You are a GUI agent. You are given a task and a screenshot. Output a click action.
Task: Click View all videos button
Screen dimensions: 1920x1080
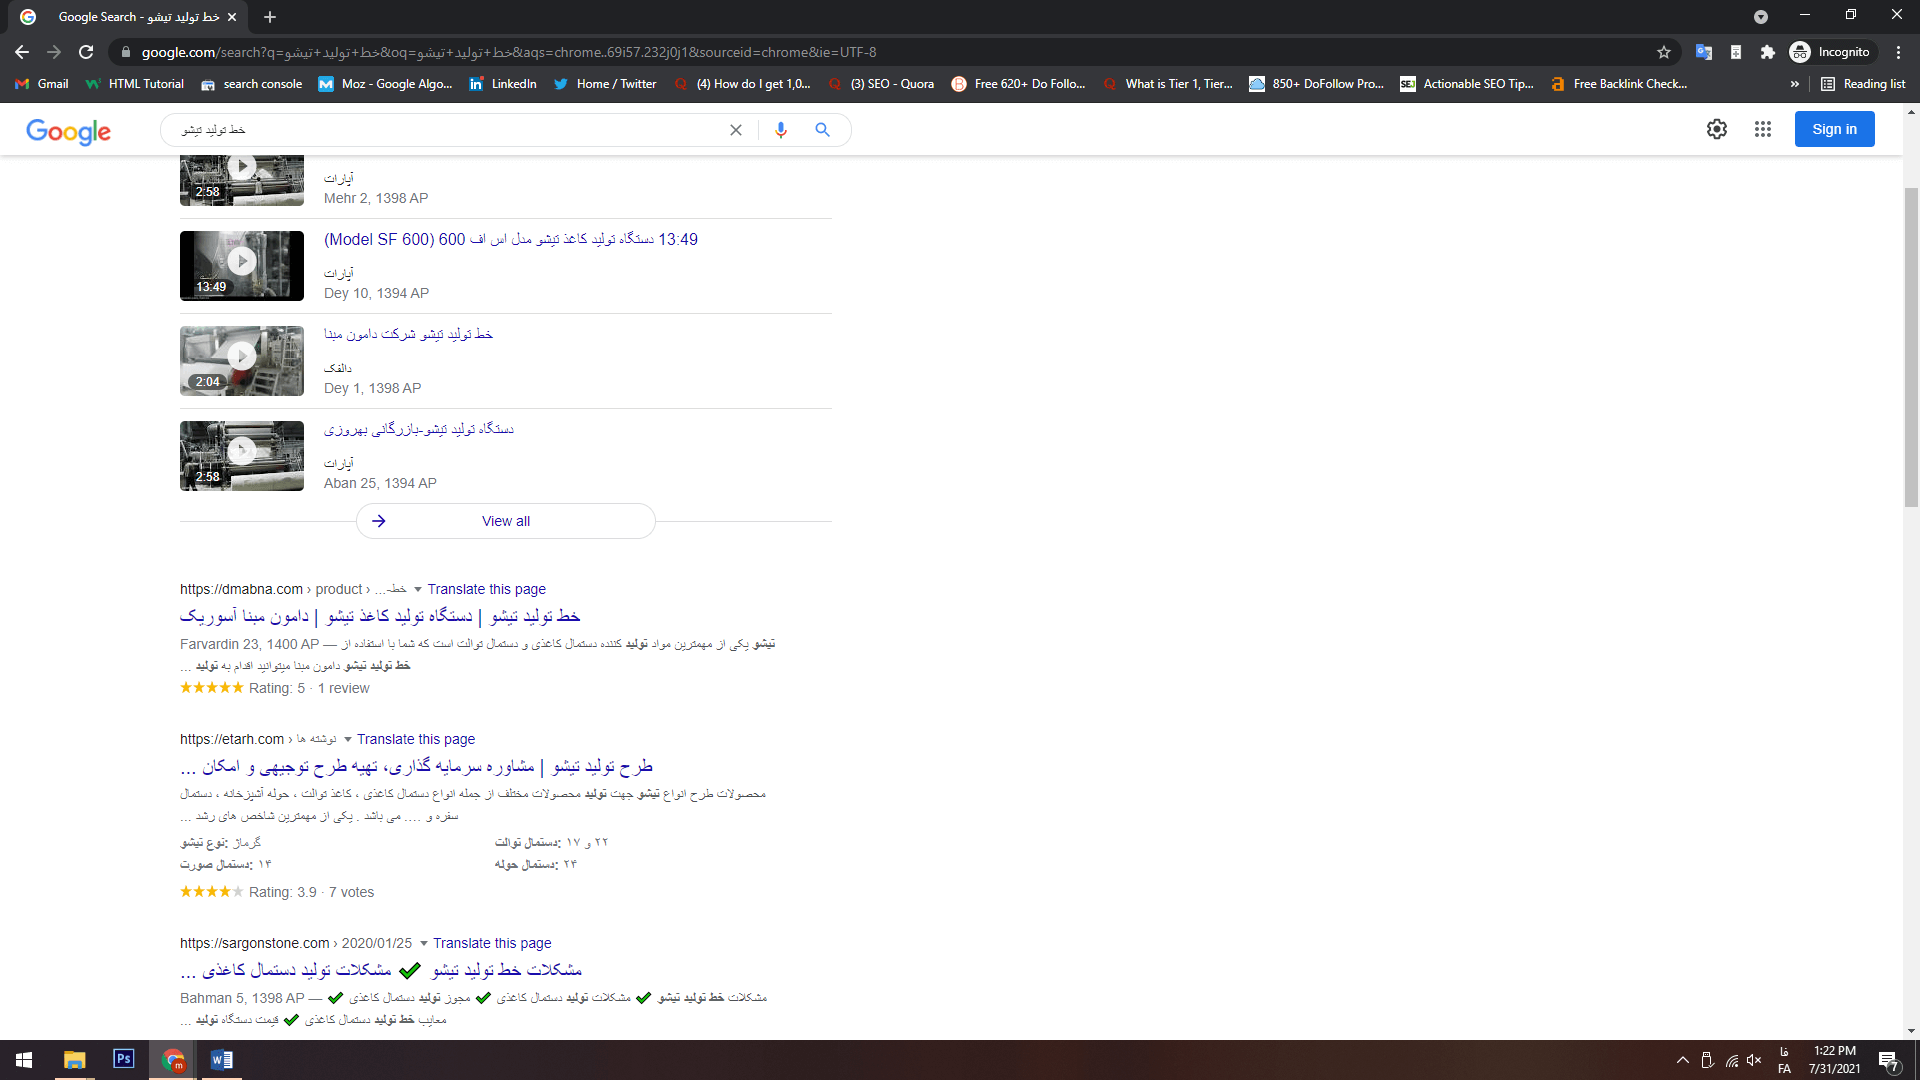tap(506, 521)
